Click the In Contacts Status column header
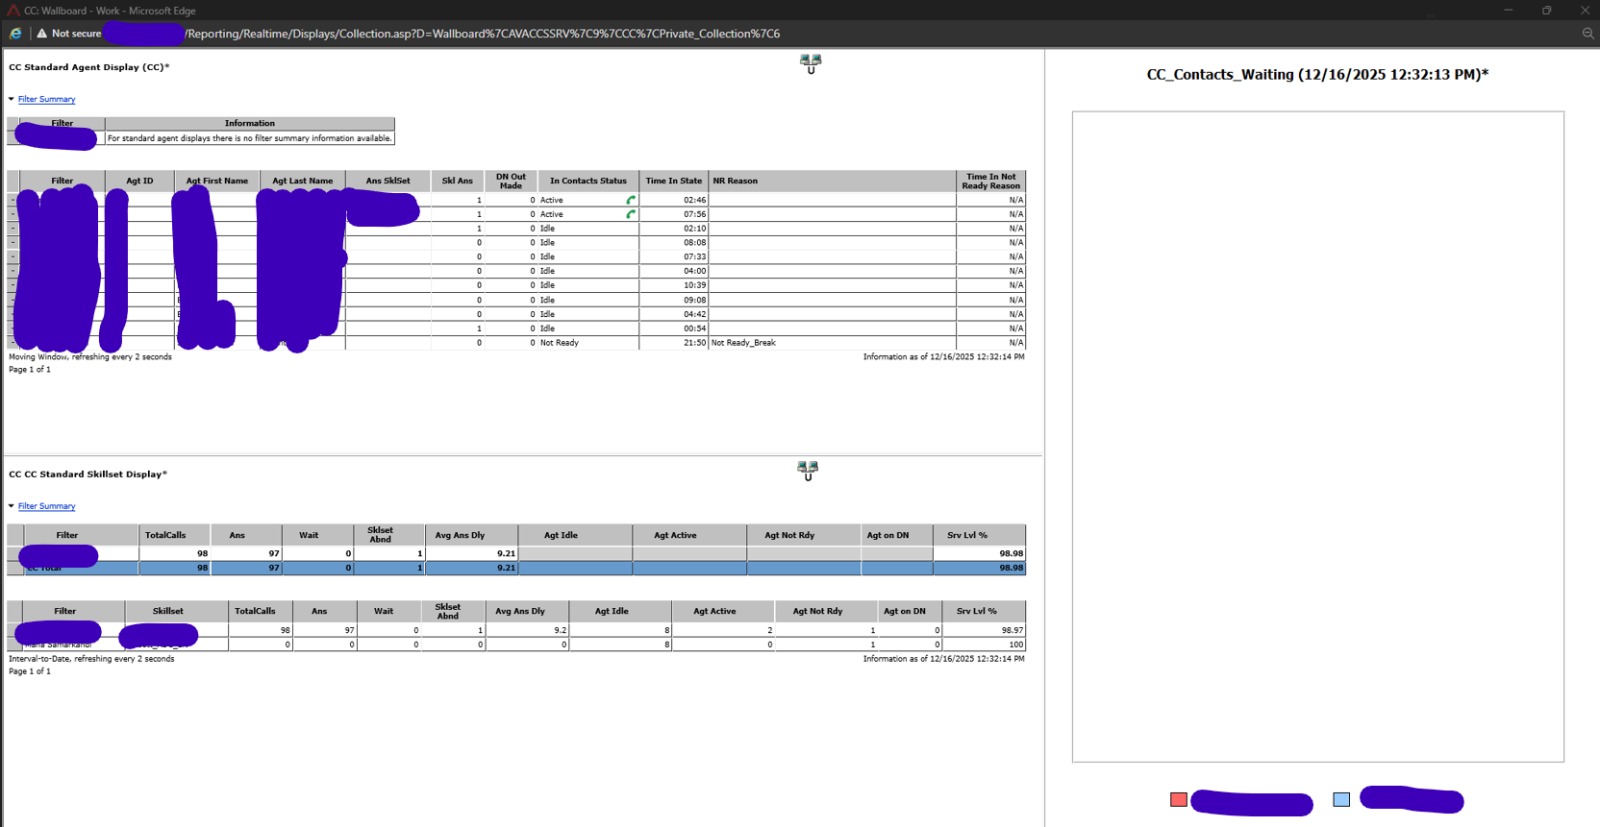This screenshot has width=1600, height=827. click(x=588, y=181)
